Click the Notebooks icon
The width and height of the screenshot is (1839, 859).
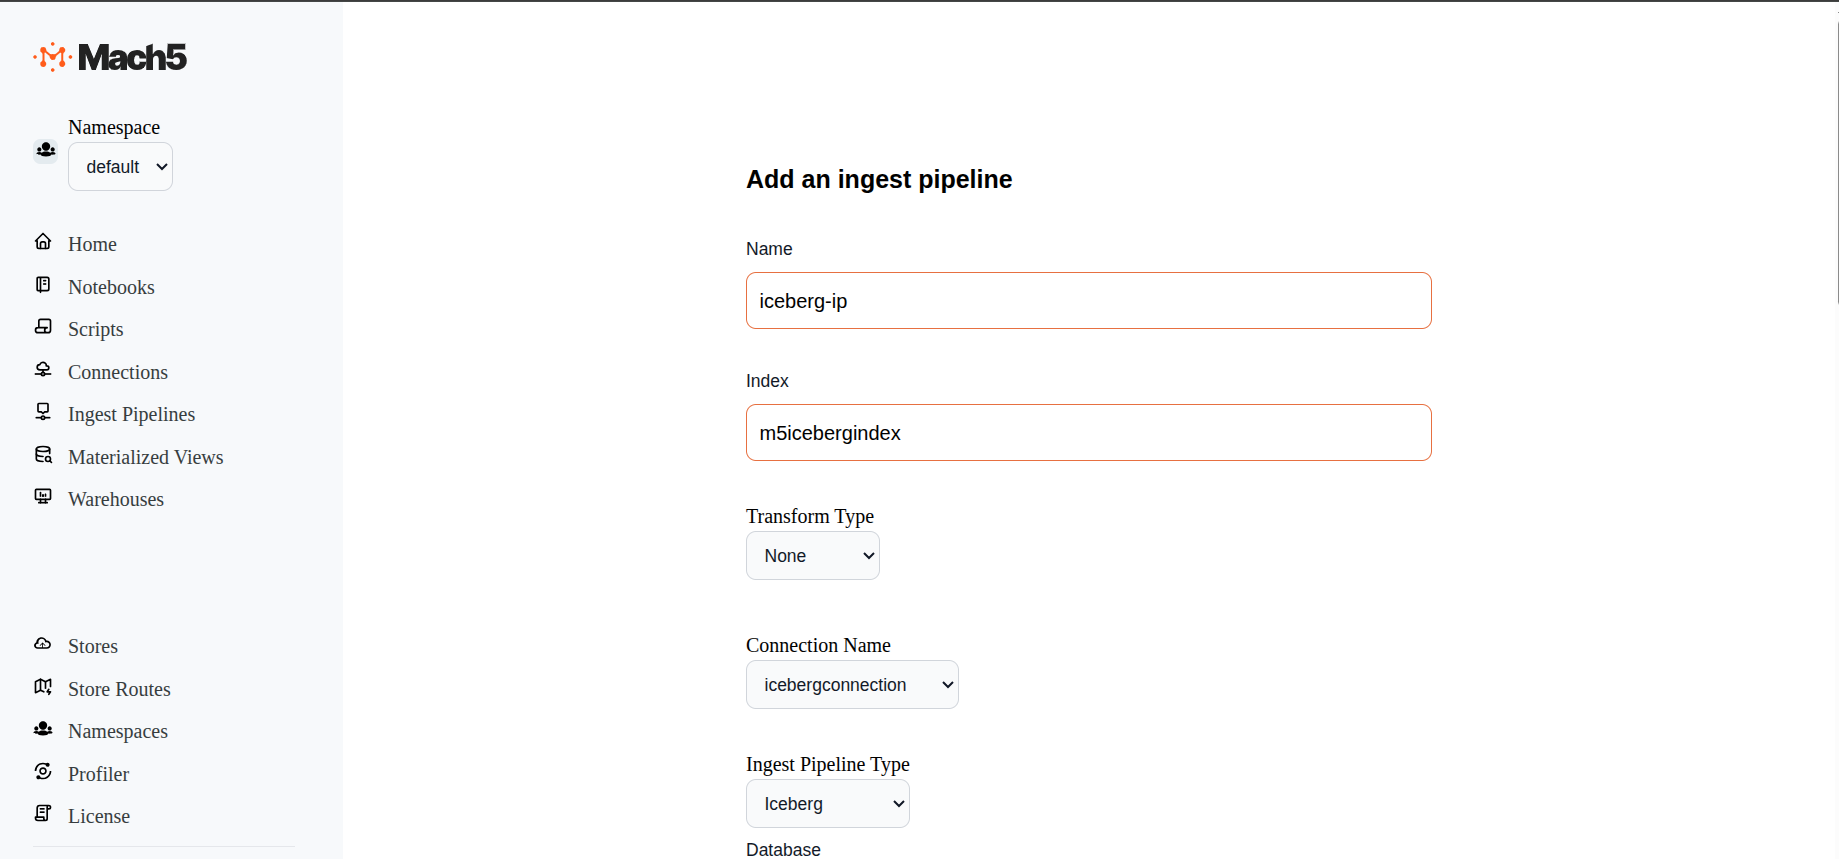tap(43, 284)
